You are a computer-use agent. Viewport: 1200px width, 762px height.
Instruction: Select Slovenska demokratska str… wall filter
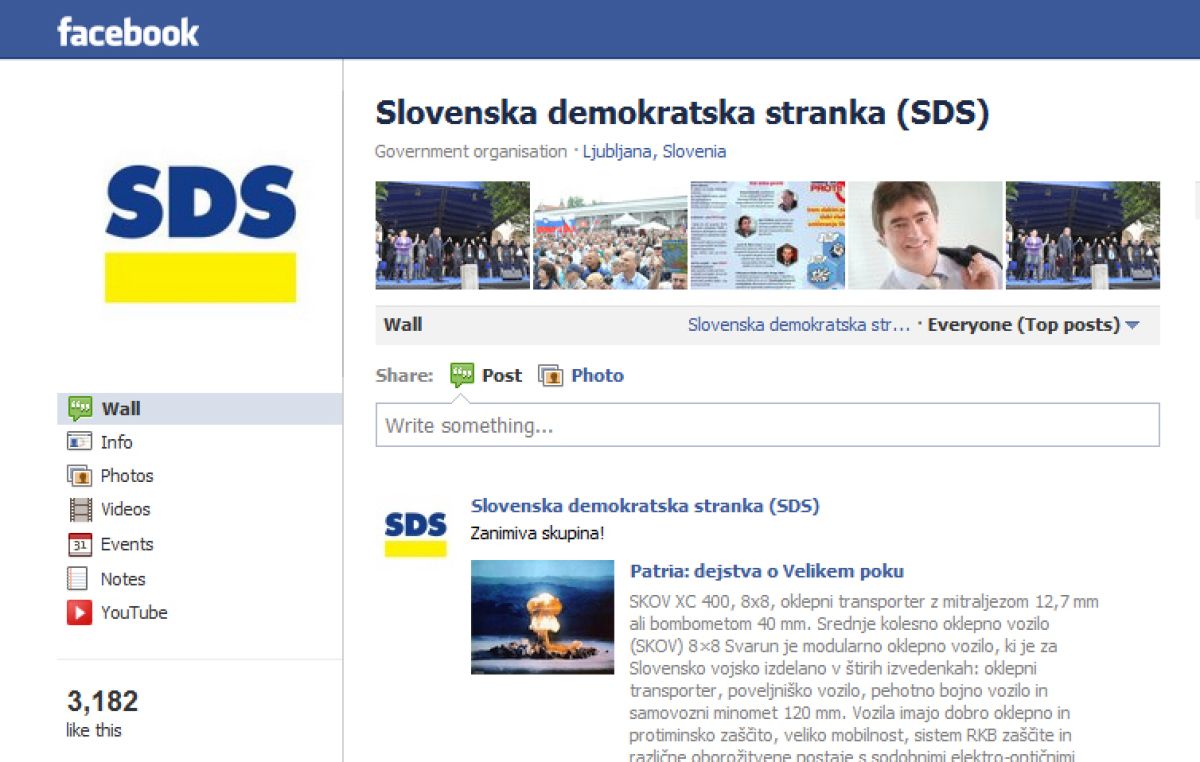pos(799,325)
